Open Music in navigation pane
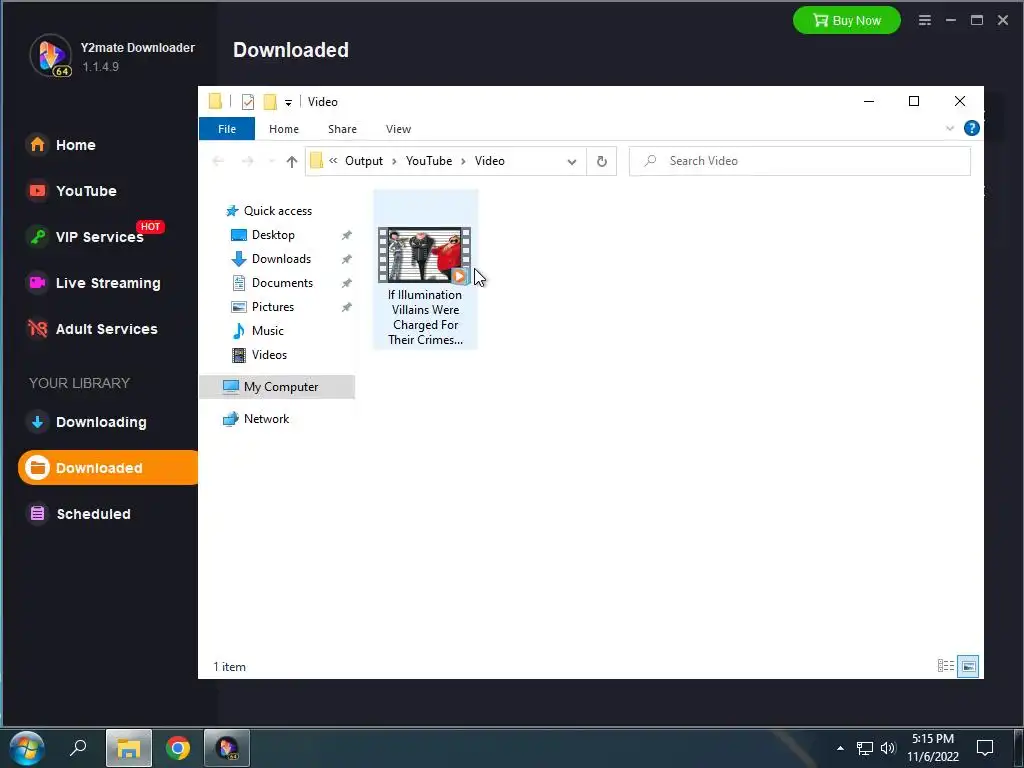The width and height of the screenshot is (1024, 768). 268,330
